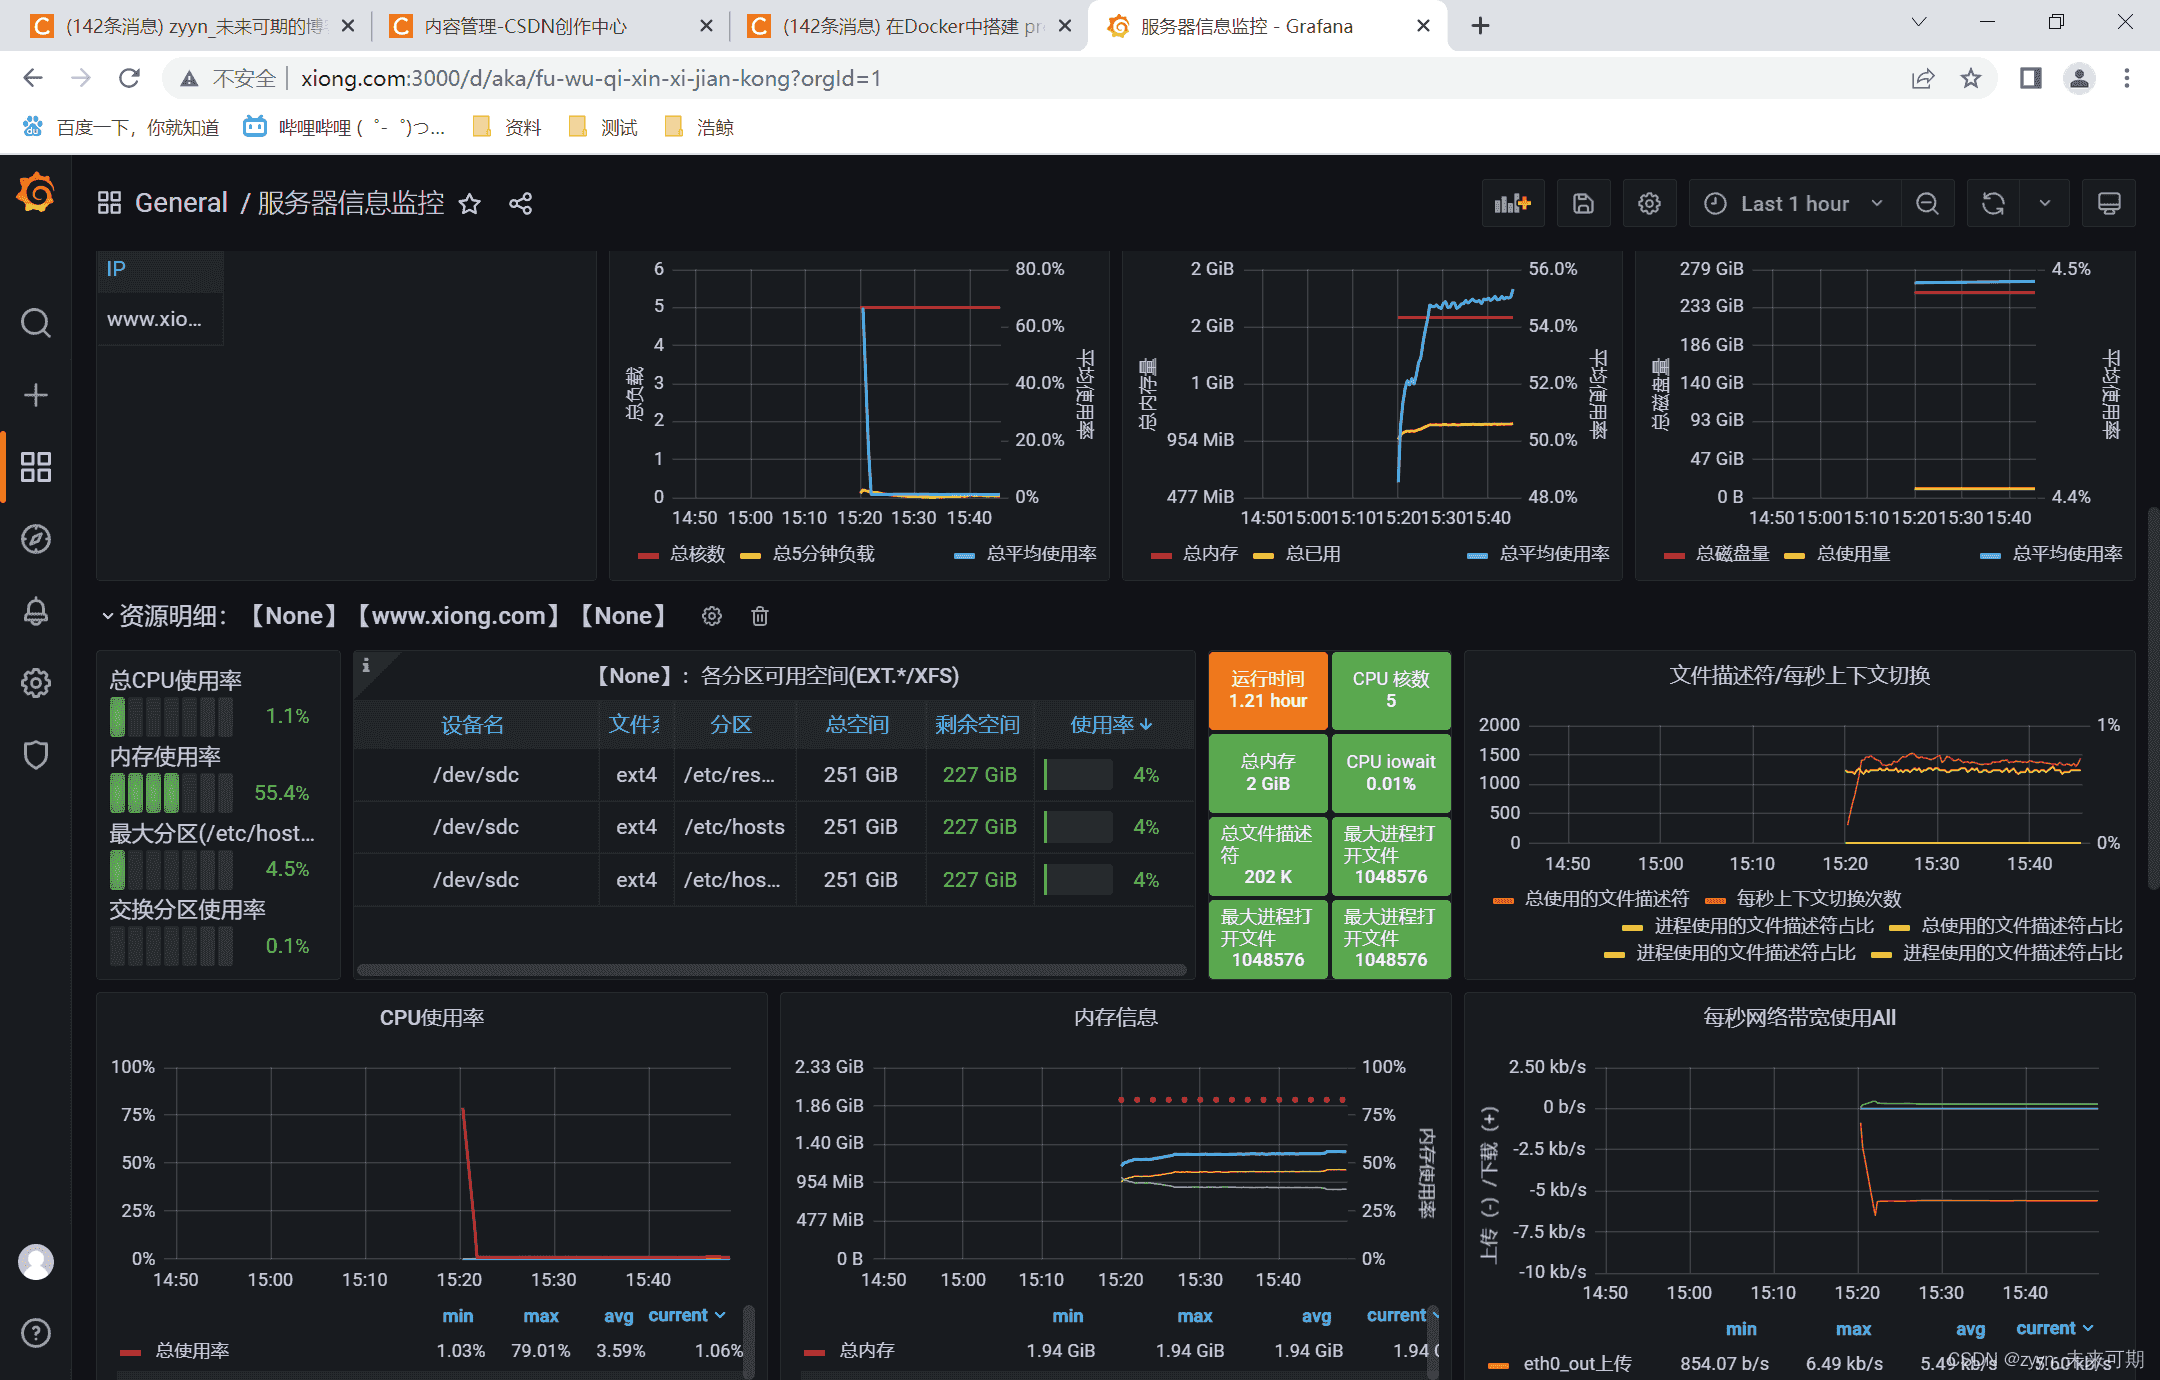This screenshot has height=1380, width=2160.
Task: Click the CPU 核数 5 stat tile
Action: click(x=1390, y=690)
